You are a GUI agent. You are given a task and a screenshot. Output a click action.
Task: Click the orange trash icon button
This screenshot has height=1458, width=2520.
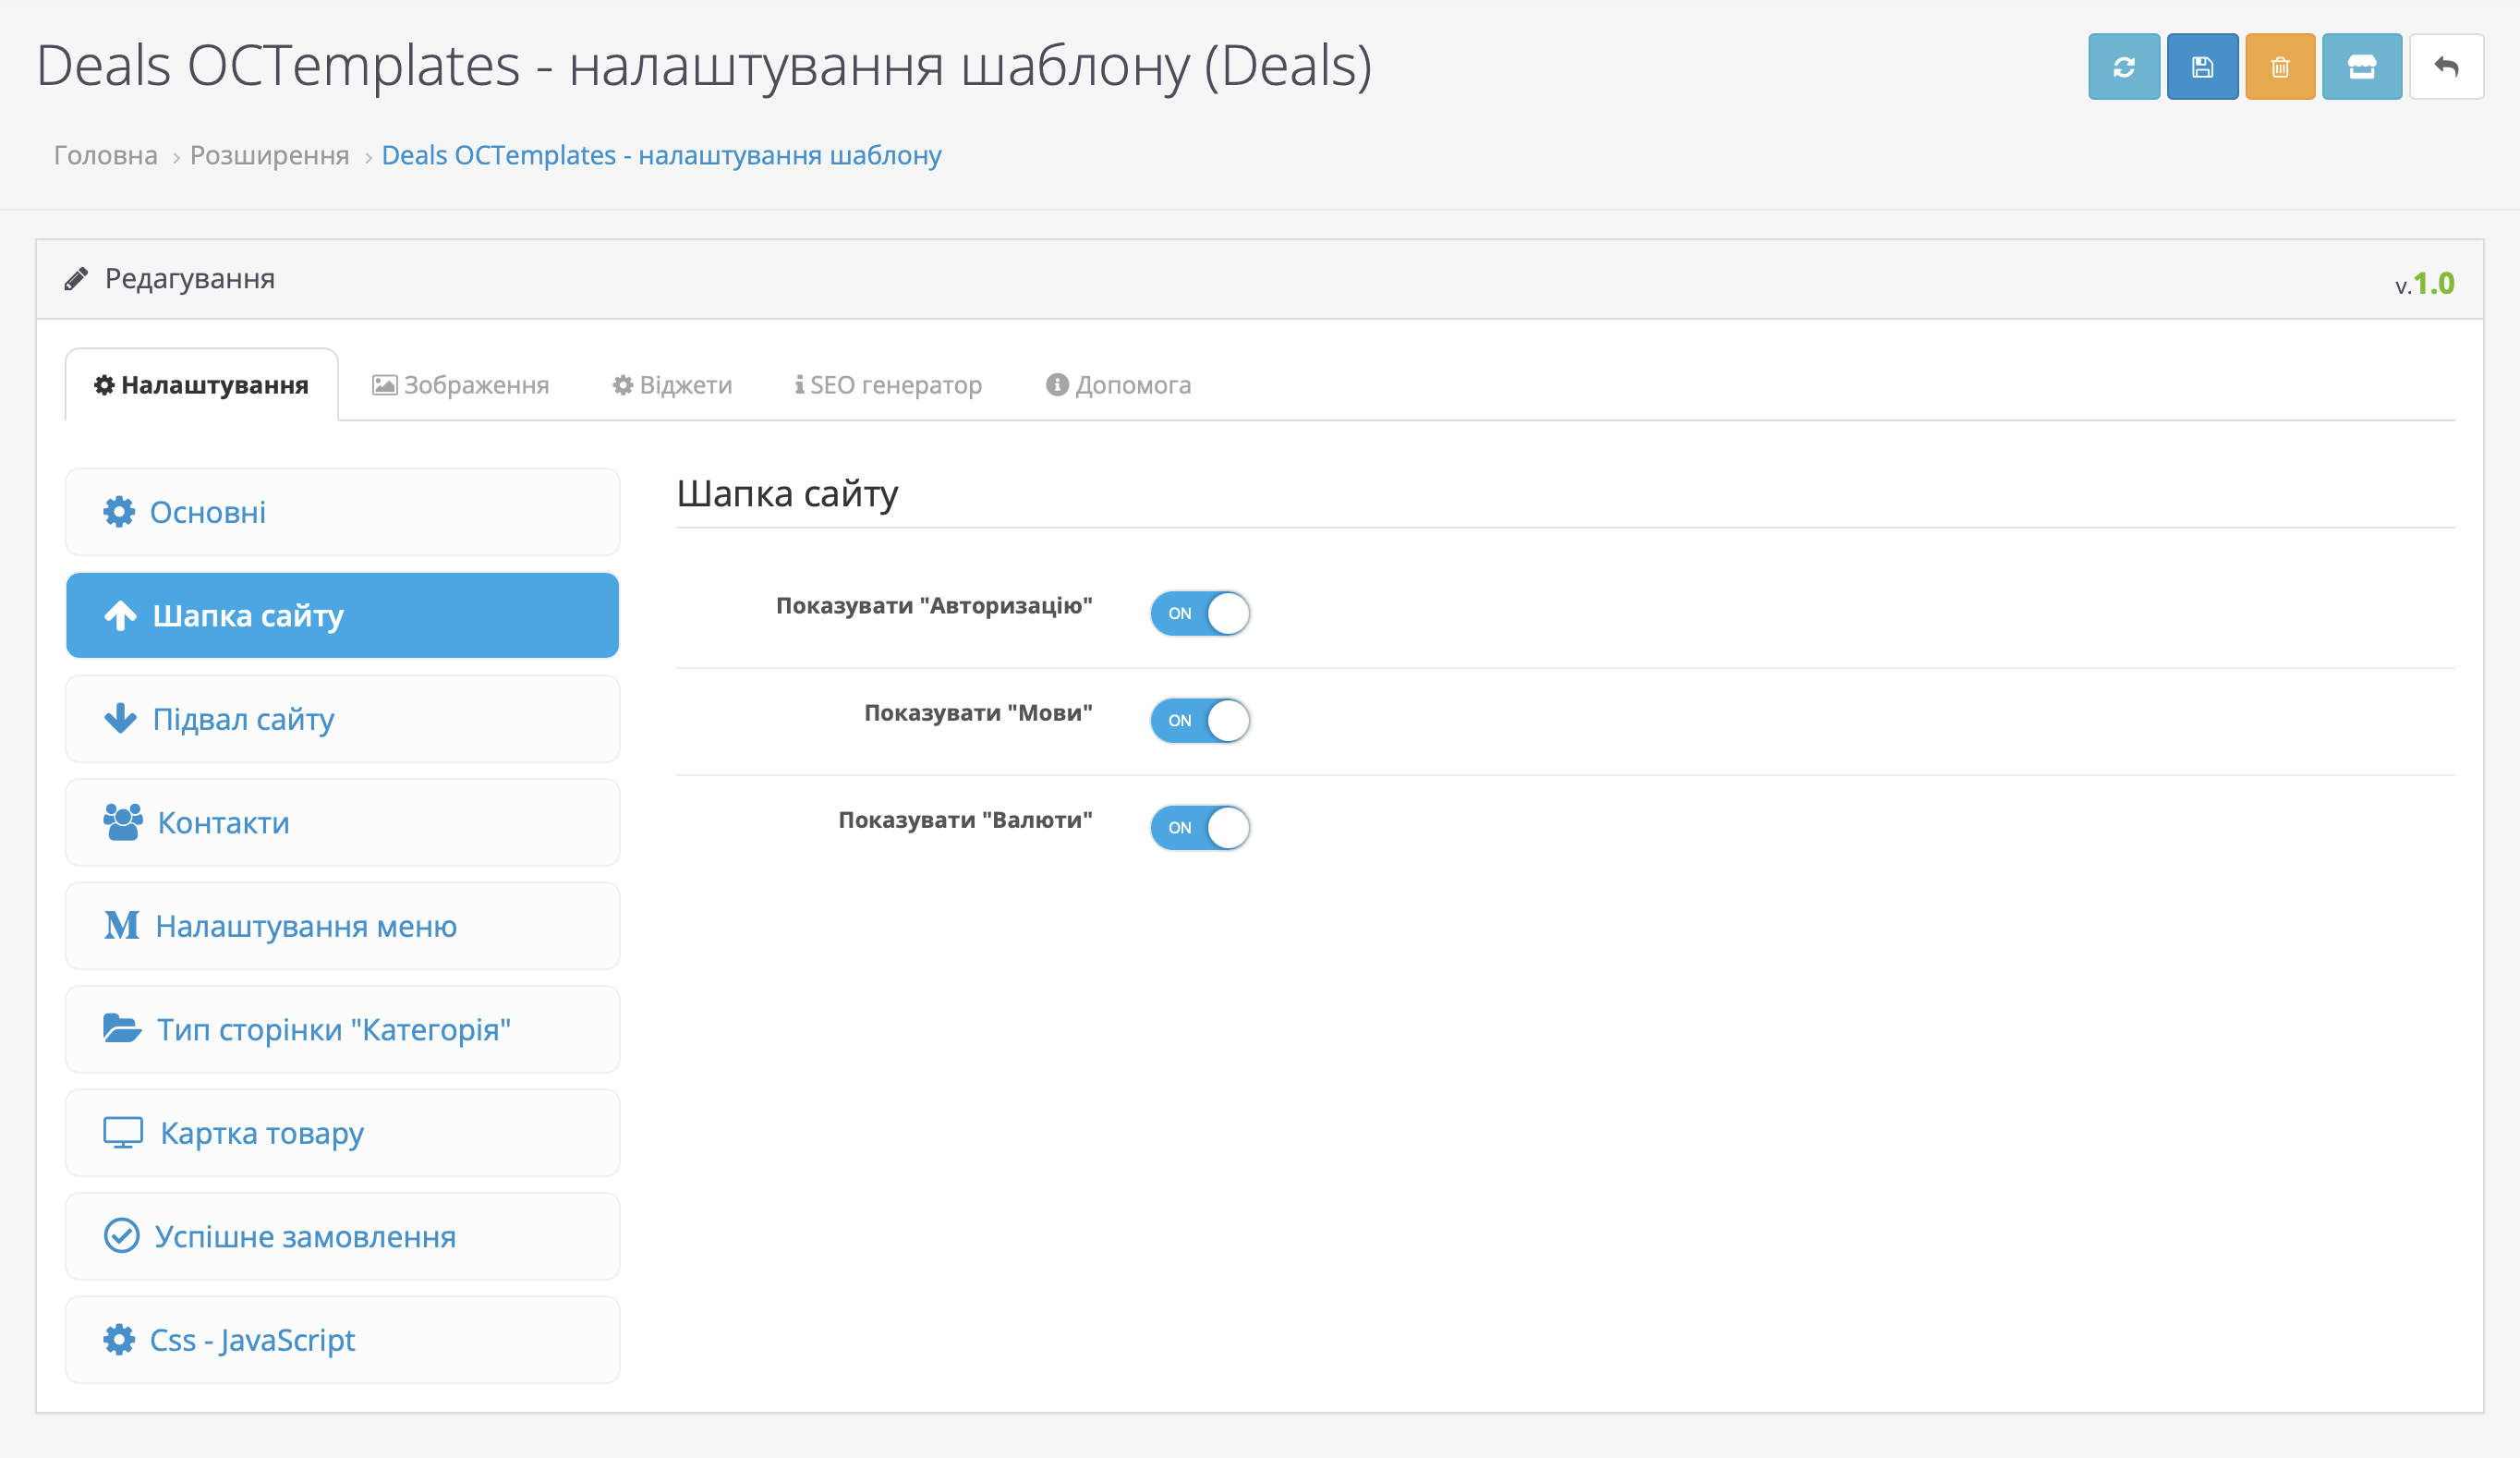point(2280,67)
